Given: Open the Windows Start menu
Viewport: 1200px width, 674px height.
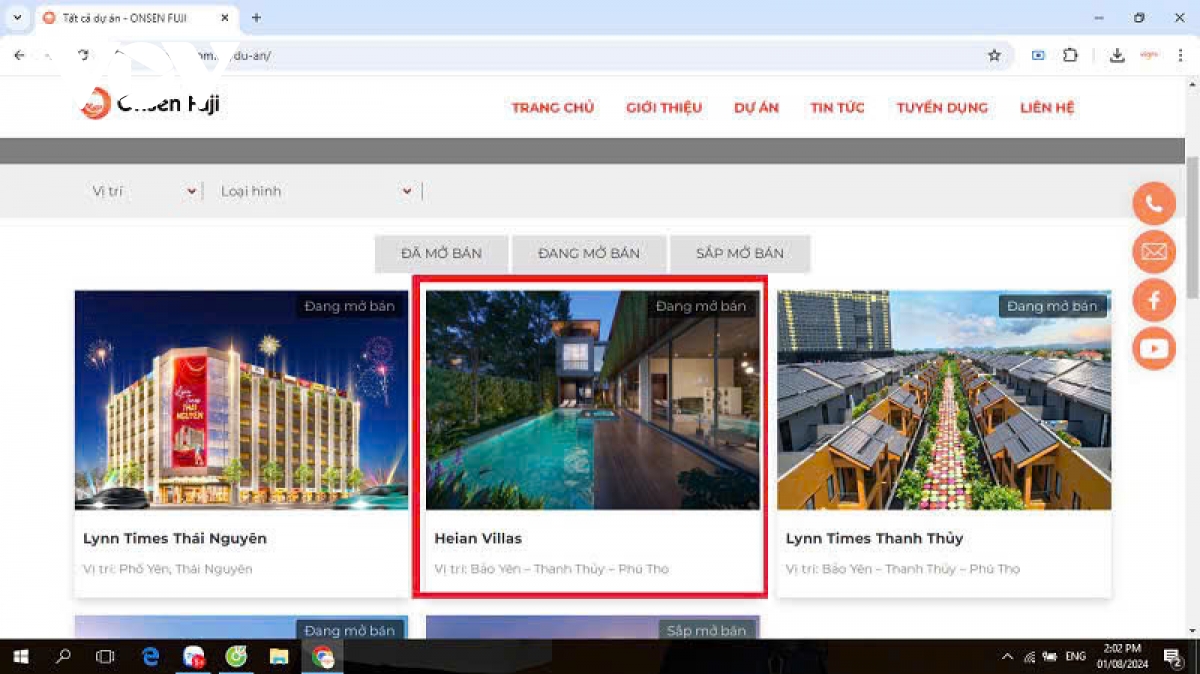Looking at the screenshot, I should click(x=20, y=657).
